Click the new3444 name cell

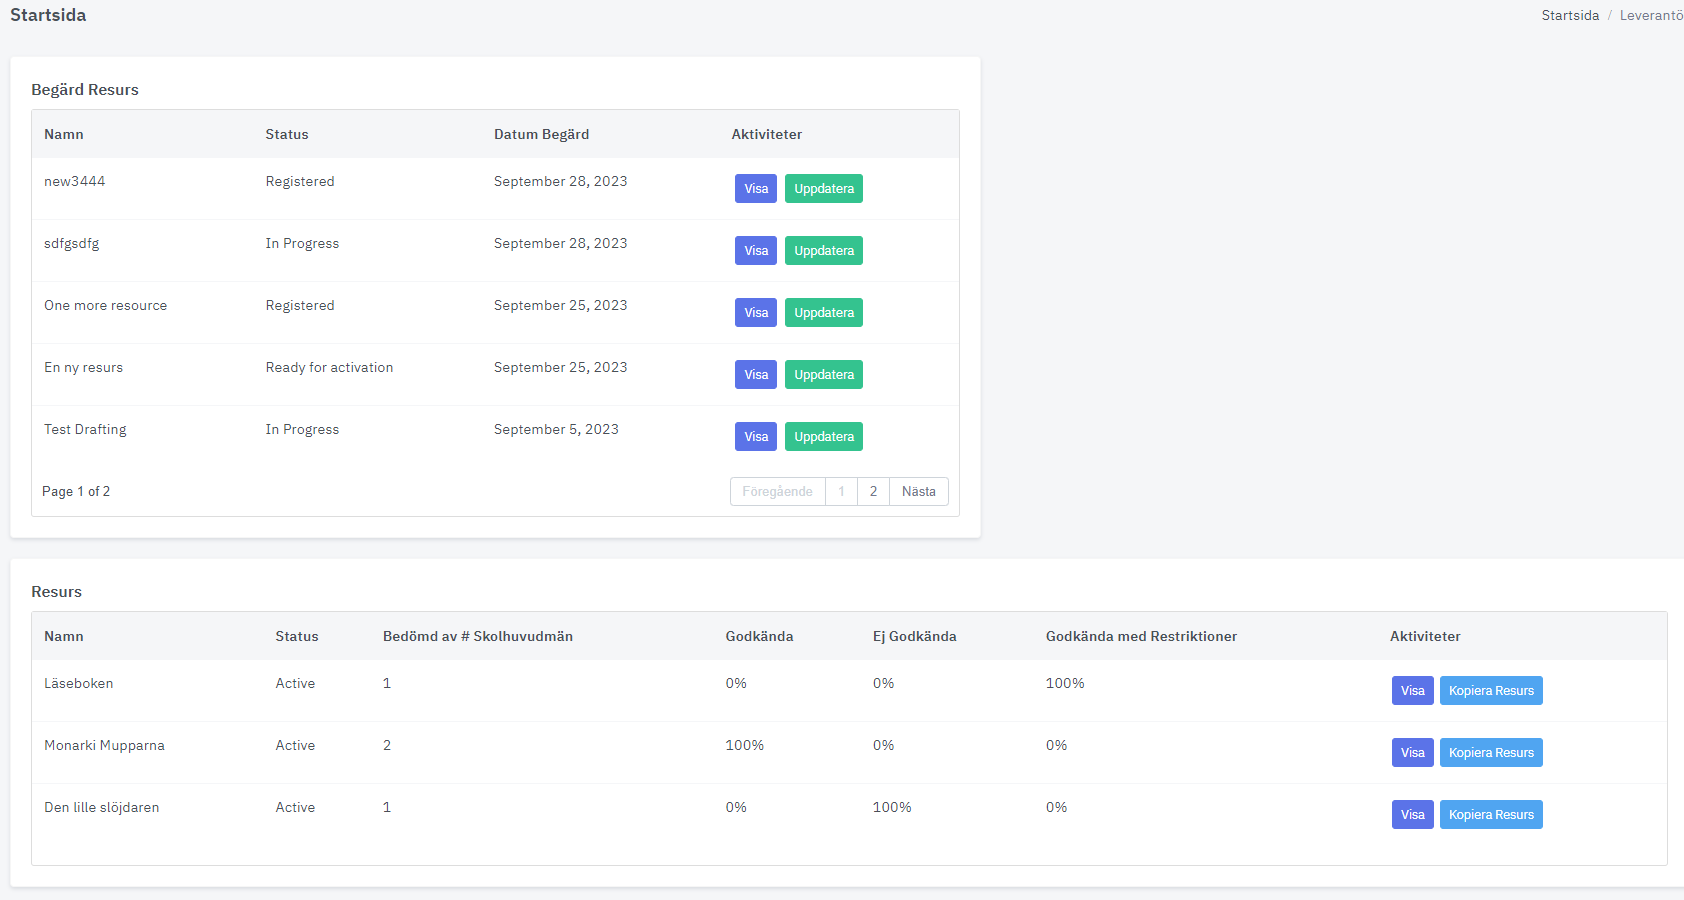[x=74, y=181]
